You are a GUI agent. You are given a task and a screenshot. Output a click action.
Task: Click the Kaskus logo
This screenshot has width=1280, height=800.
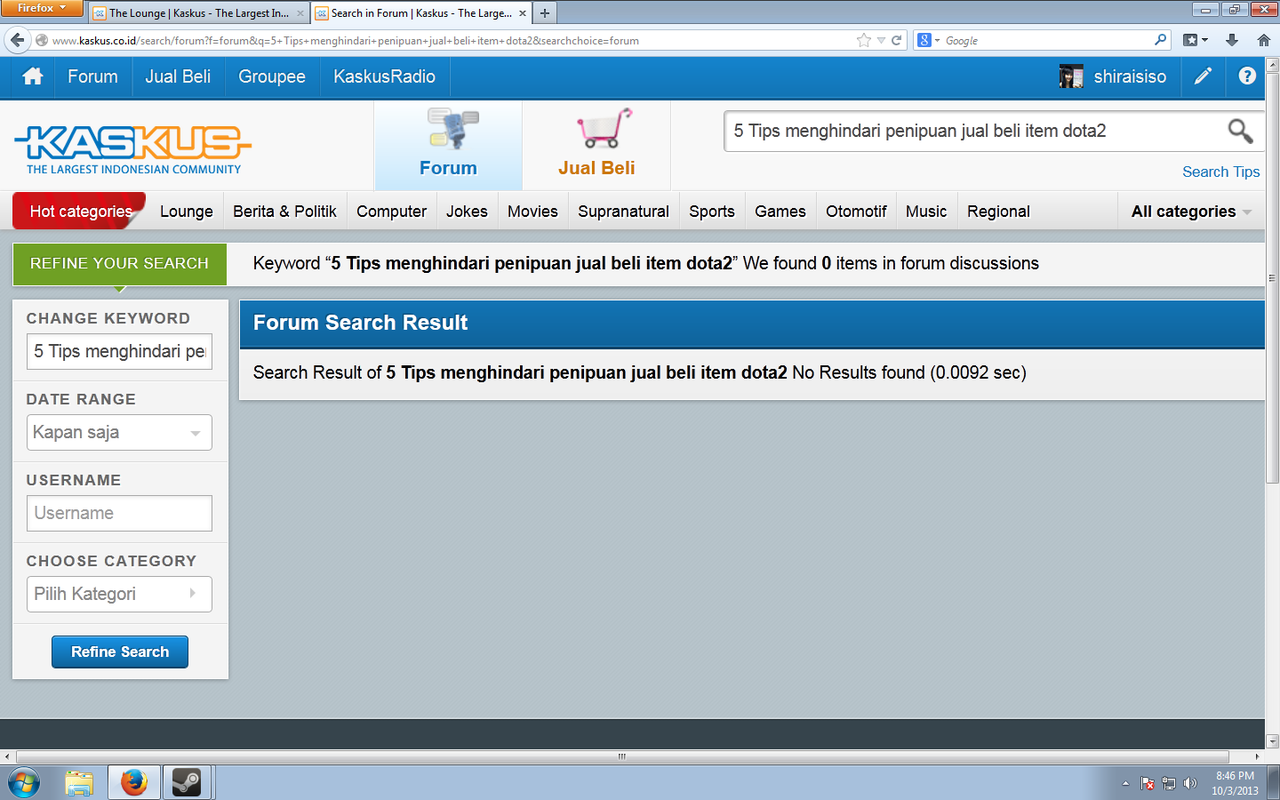click(133, 148)
